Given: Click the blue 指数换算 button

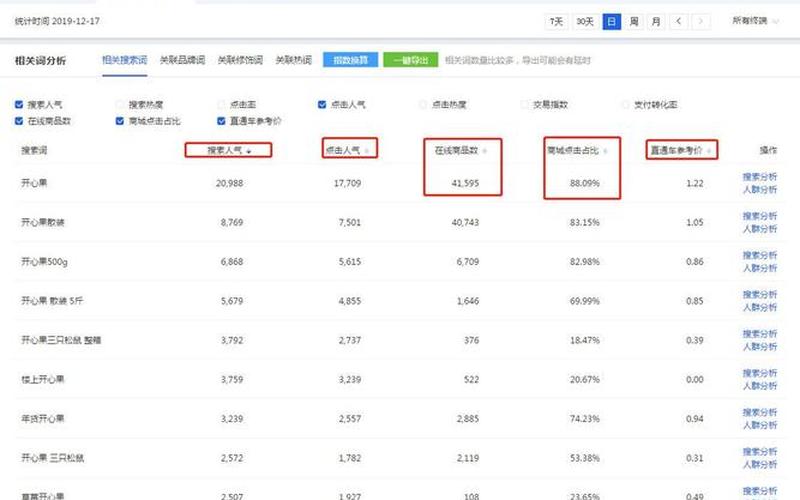Looking at the screenshot, I should (351, 60).
